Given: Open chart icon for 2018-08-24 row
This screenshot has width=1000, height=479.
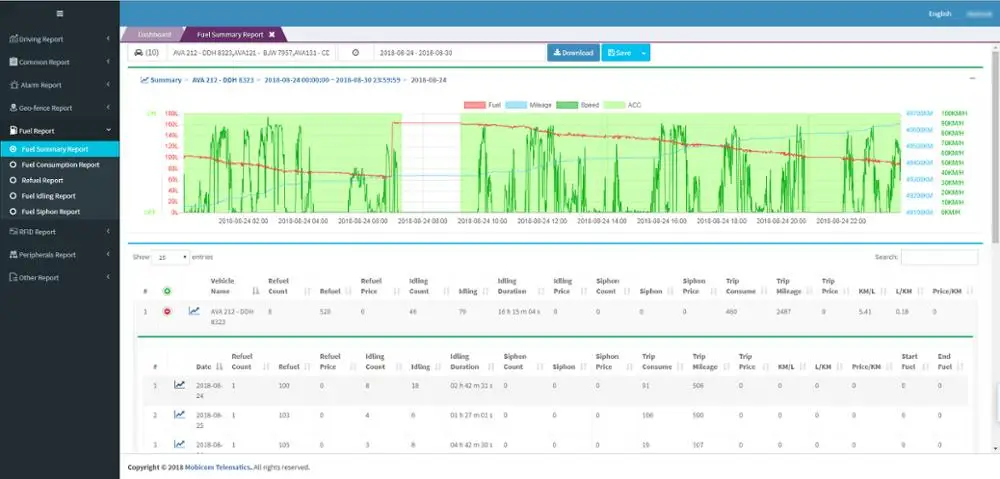Looking at the screenshot, I should [180, 384].
